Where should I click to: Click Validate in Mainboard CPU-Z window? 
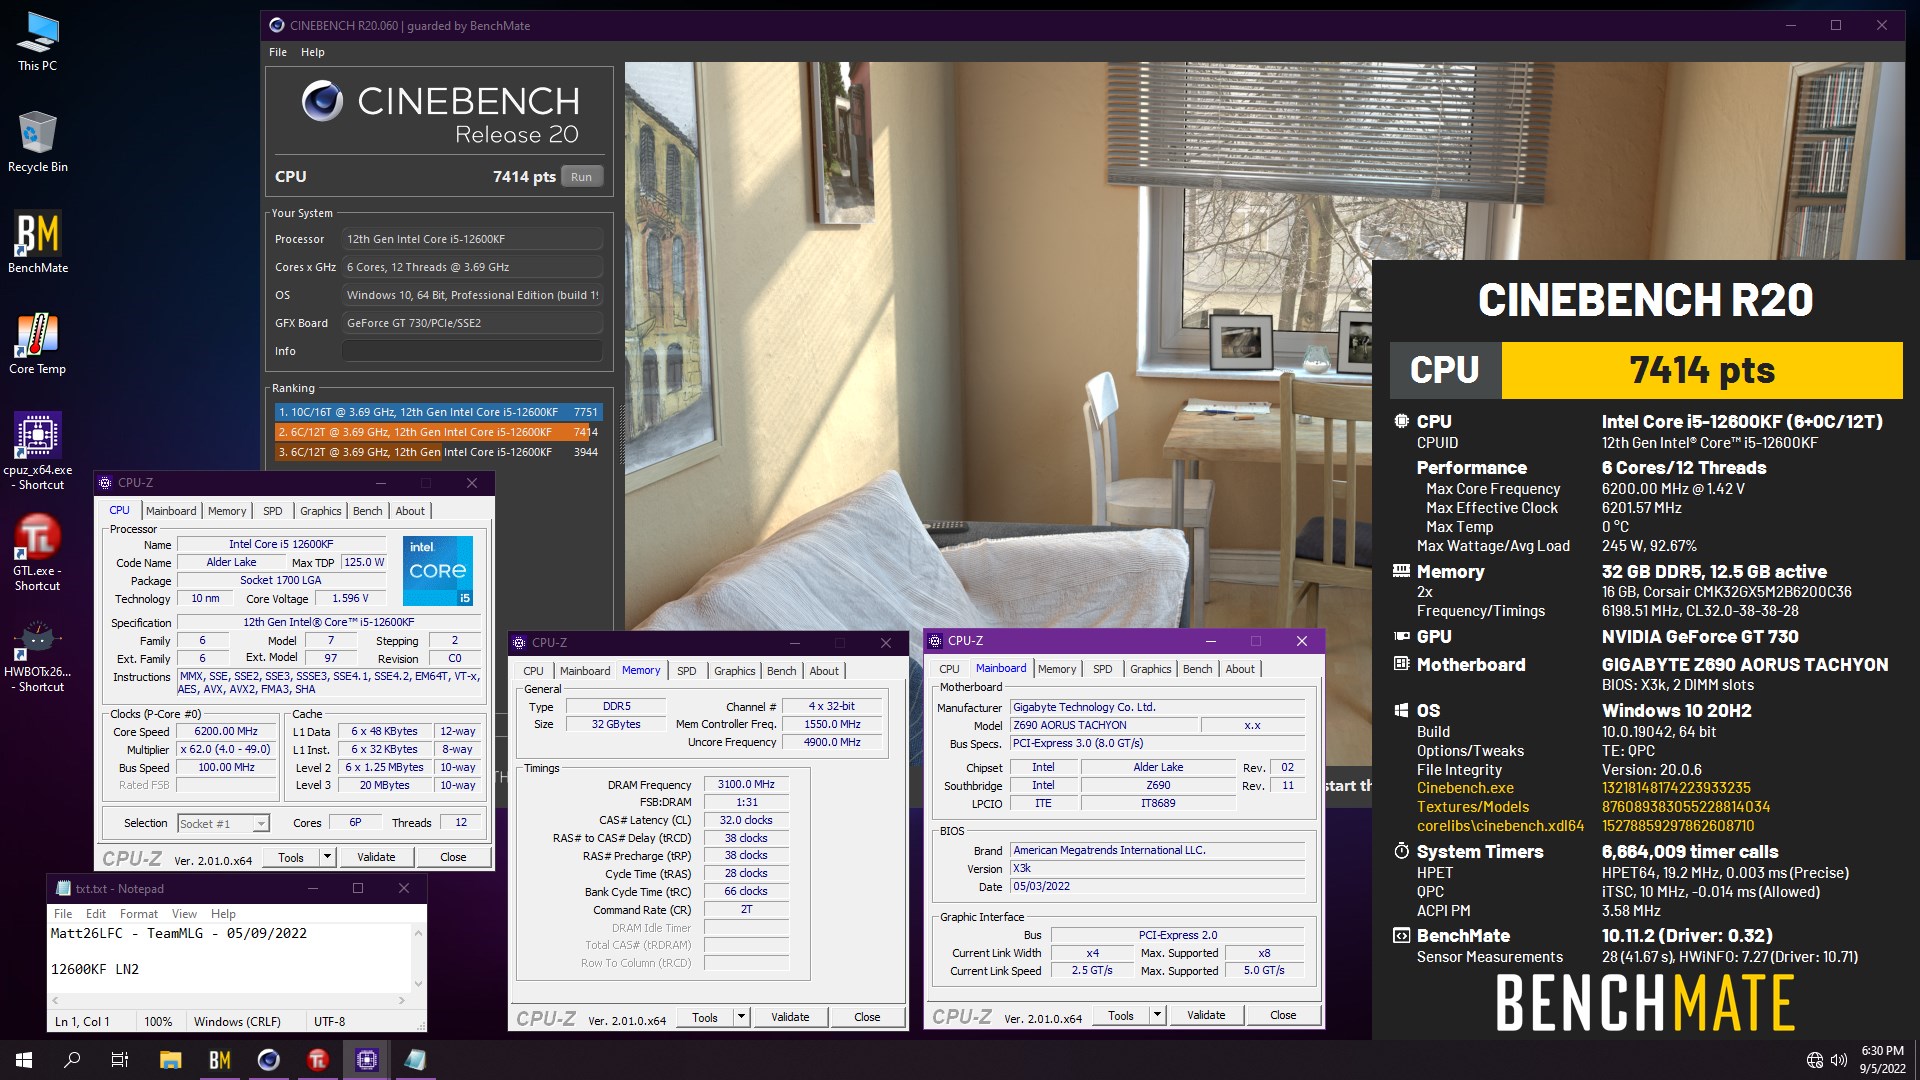click(1206, 1015)
